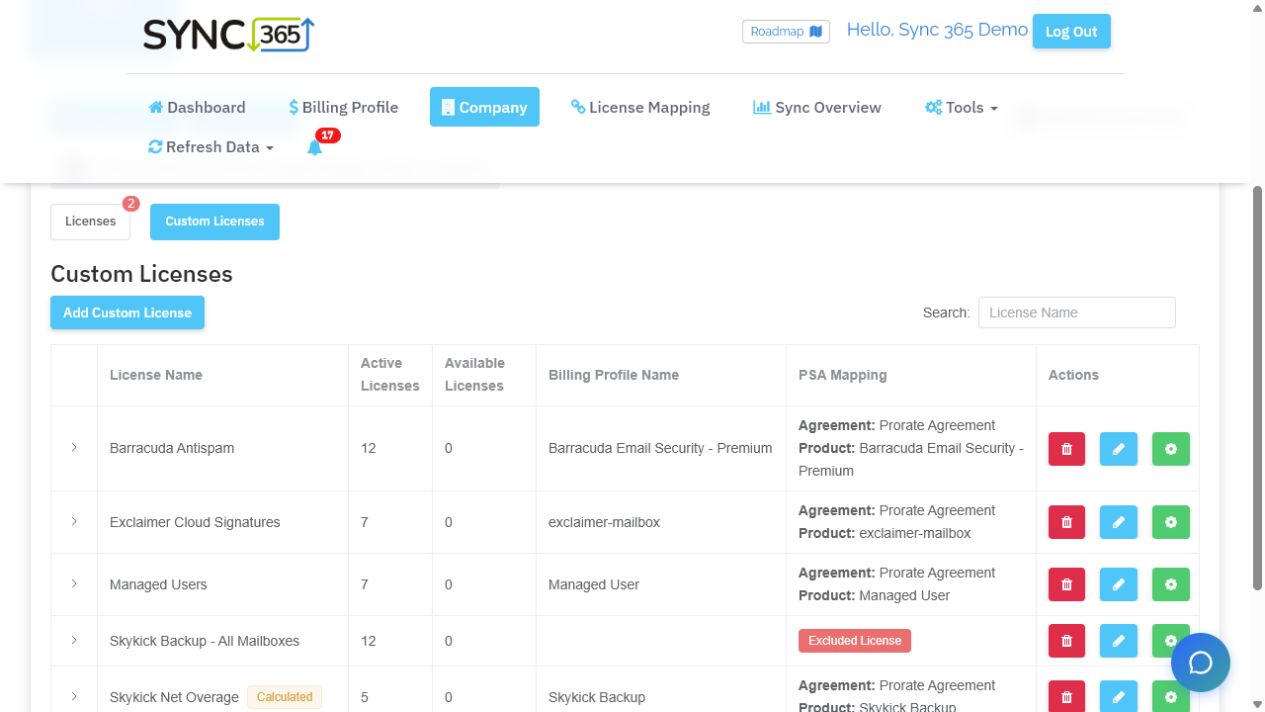Click the Sync 365 logo
This screenshot has width=1265, height=712.
tap(229, 35)
